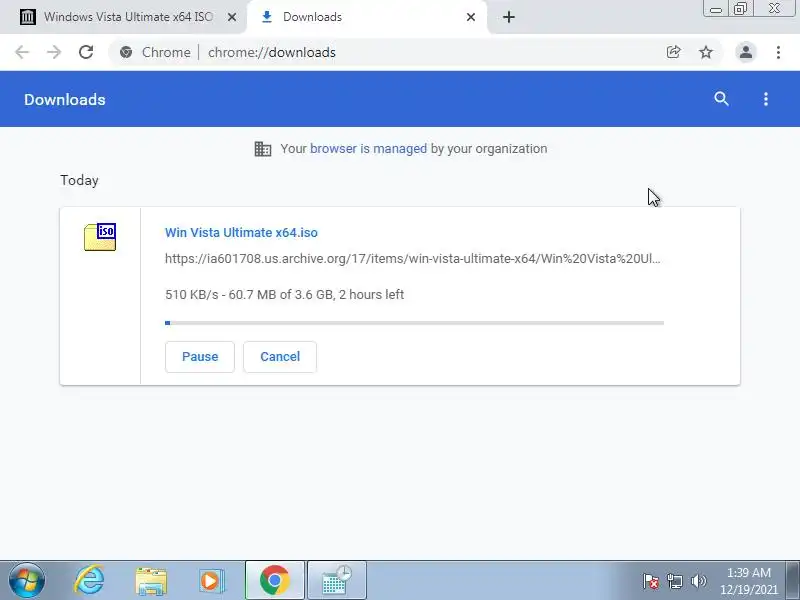Go back using the browser back arrow

(x=22, y=52)
